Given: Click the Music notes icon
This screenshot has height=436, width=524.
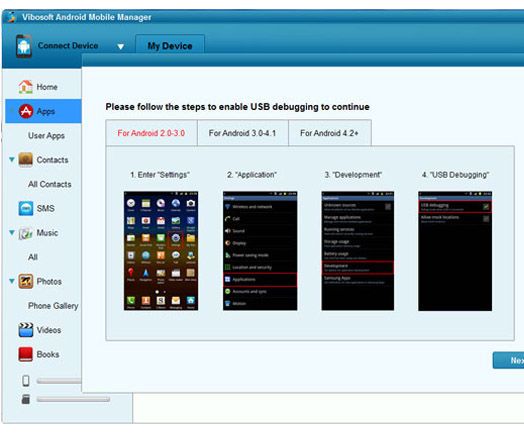Looking at the screenshot, I should click(x=25, y=233).
